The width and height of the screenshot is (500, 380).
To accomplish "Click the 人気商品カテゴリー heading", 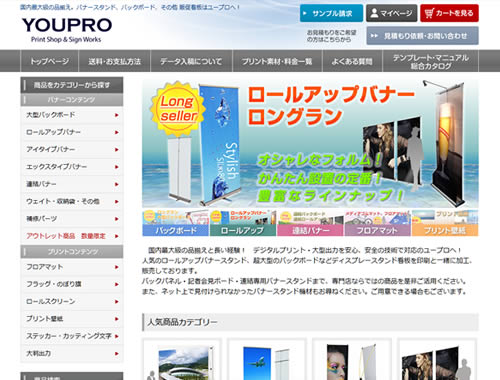I will (x=310, y=322).
